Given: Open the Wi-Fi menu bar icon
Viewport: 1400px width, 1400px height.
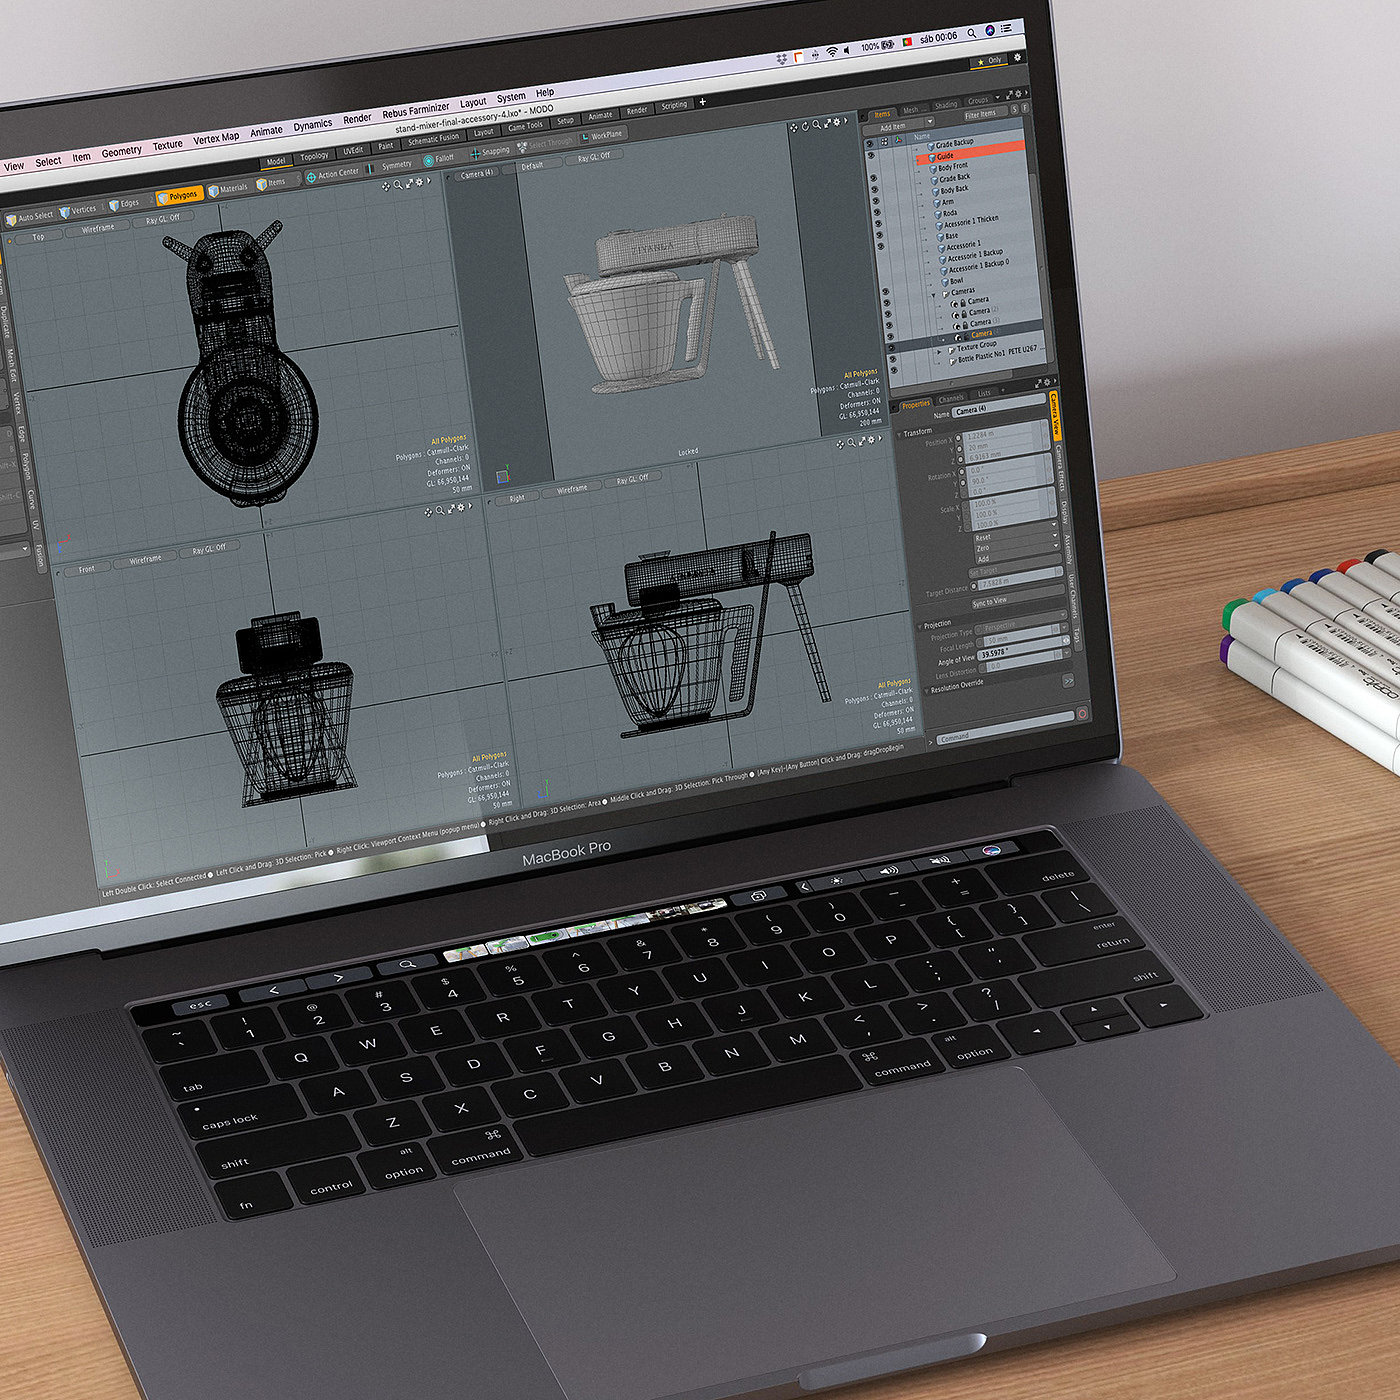Looking at the screenshot, I should (831, 51).
